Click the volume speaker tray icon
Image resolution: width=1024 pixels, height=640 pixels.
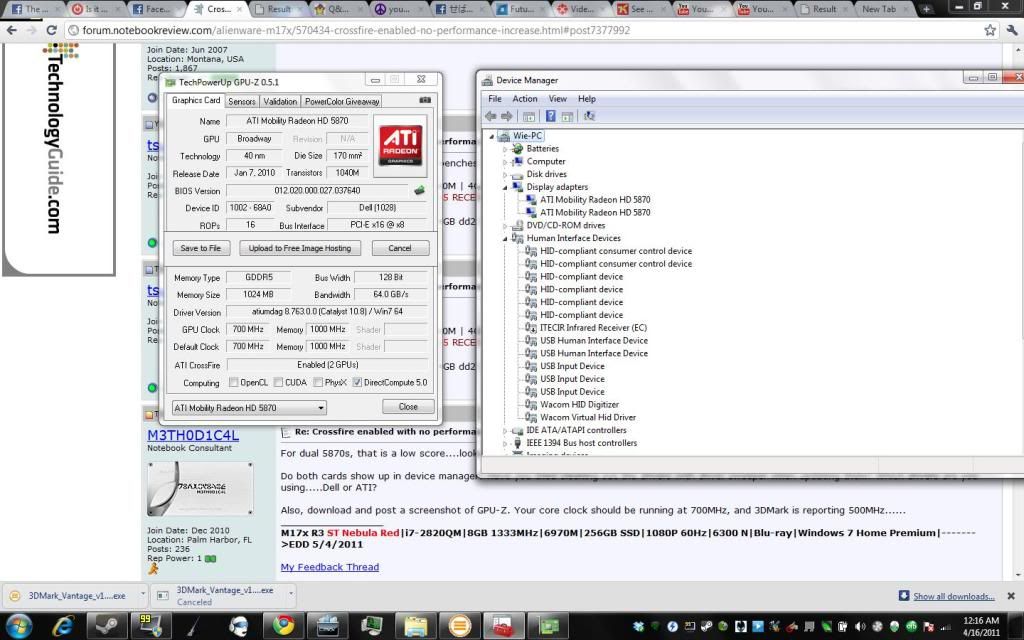coord(860,626)
